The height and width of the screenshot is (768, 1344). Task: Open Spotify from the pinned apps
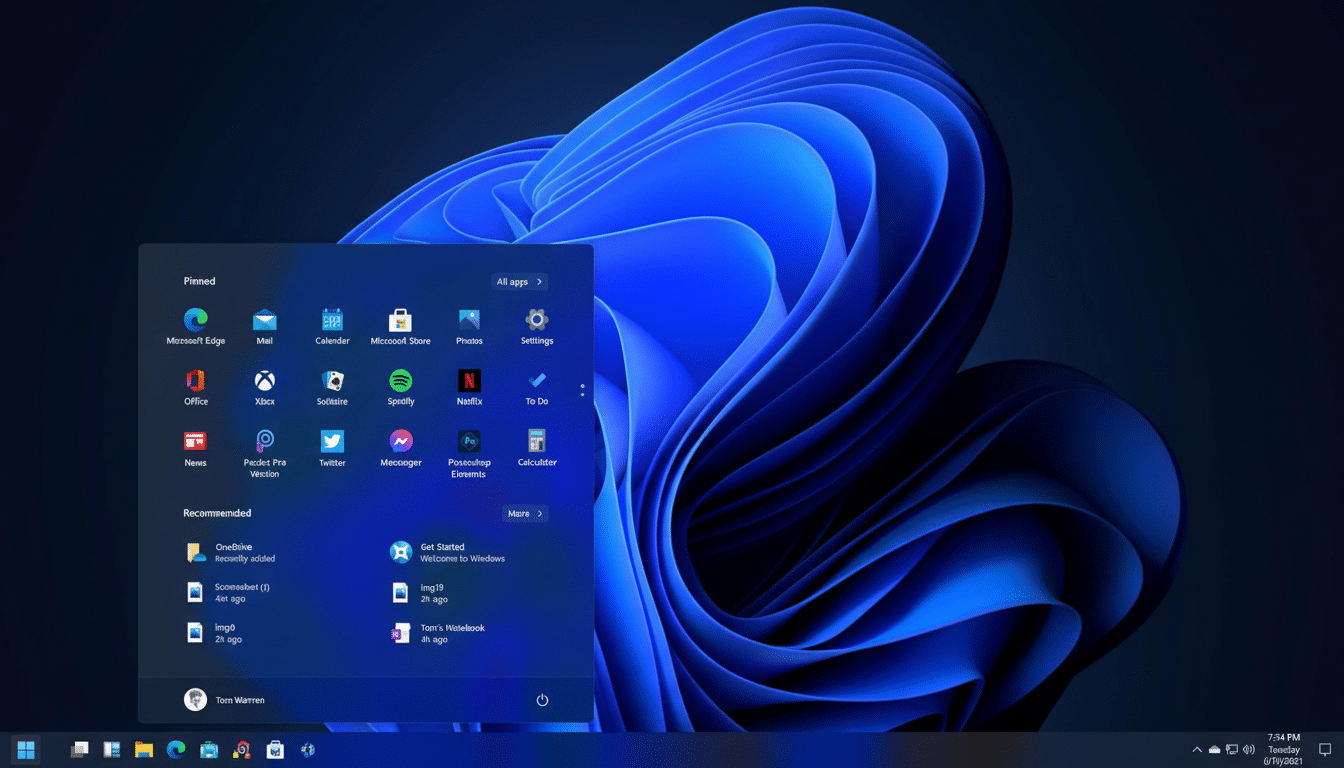pyautogui.click(x=400, y=387)
